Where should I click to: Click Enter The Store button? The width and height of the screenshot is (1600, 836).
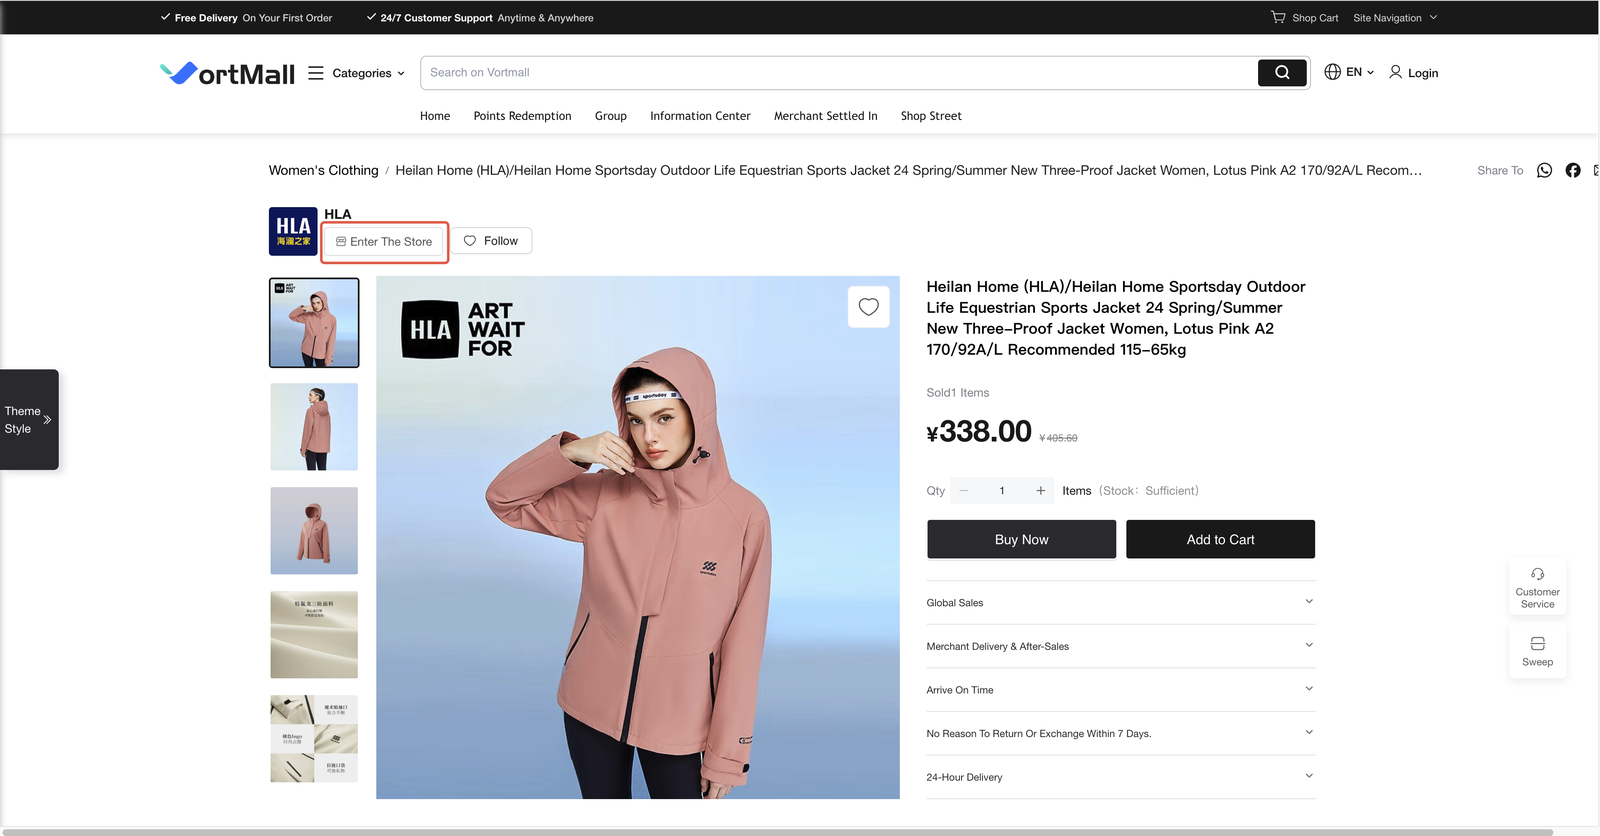(385, 242)
